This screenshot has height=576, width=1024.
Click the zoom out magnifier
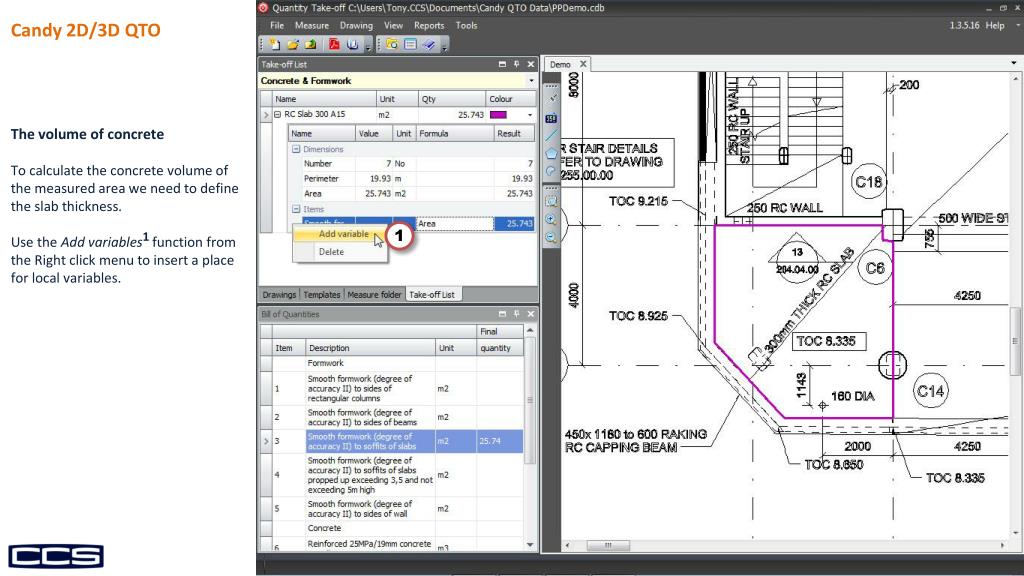point(551,237)
